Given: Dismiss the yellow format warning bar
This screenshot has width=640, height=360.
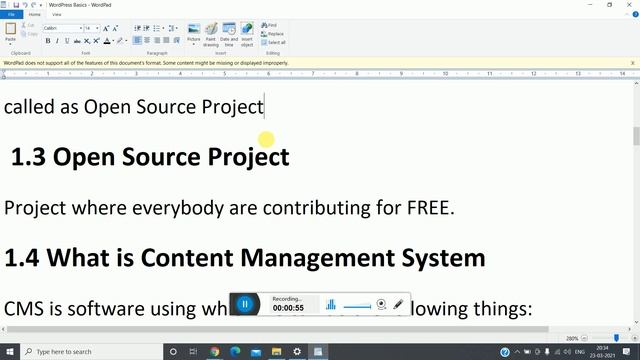Looking at the screenshot, I should pos(633,63).
